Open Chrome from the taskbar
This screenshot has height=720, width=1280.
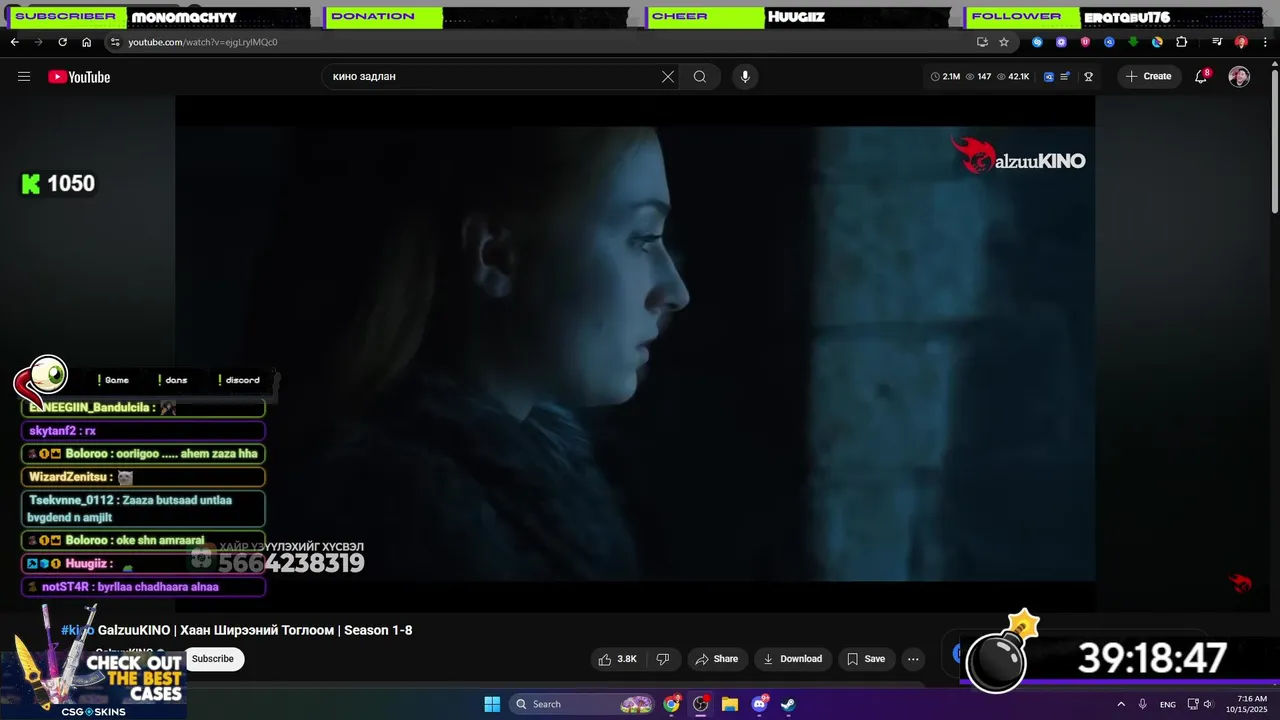[x=672, y=704]
